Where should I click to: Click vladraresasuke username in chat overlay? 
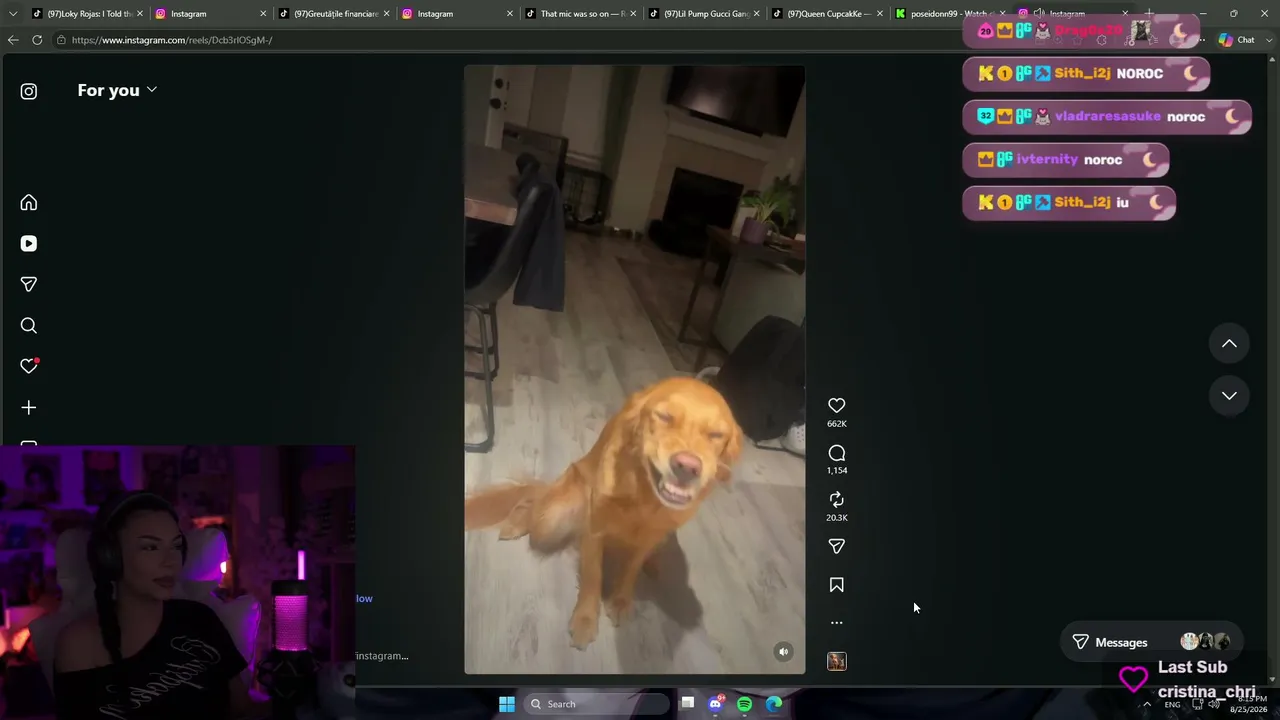coord(1108,116)
